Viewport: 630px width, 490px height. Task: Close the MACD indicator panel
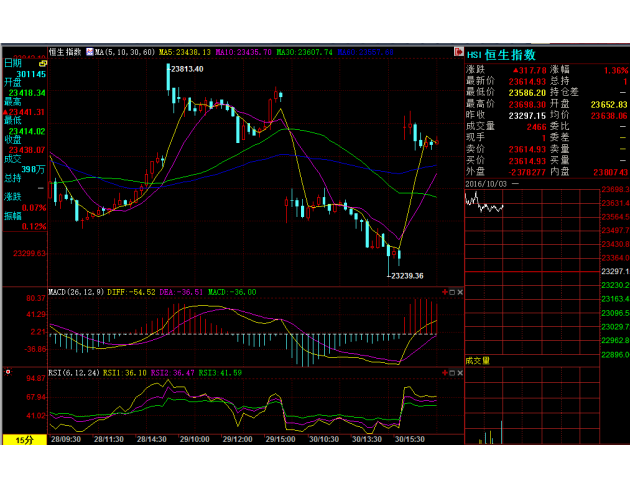tap(460, 292)
